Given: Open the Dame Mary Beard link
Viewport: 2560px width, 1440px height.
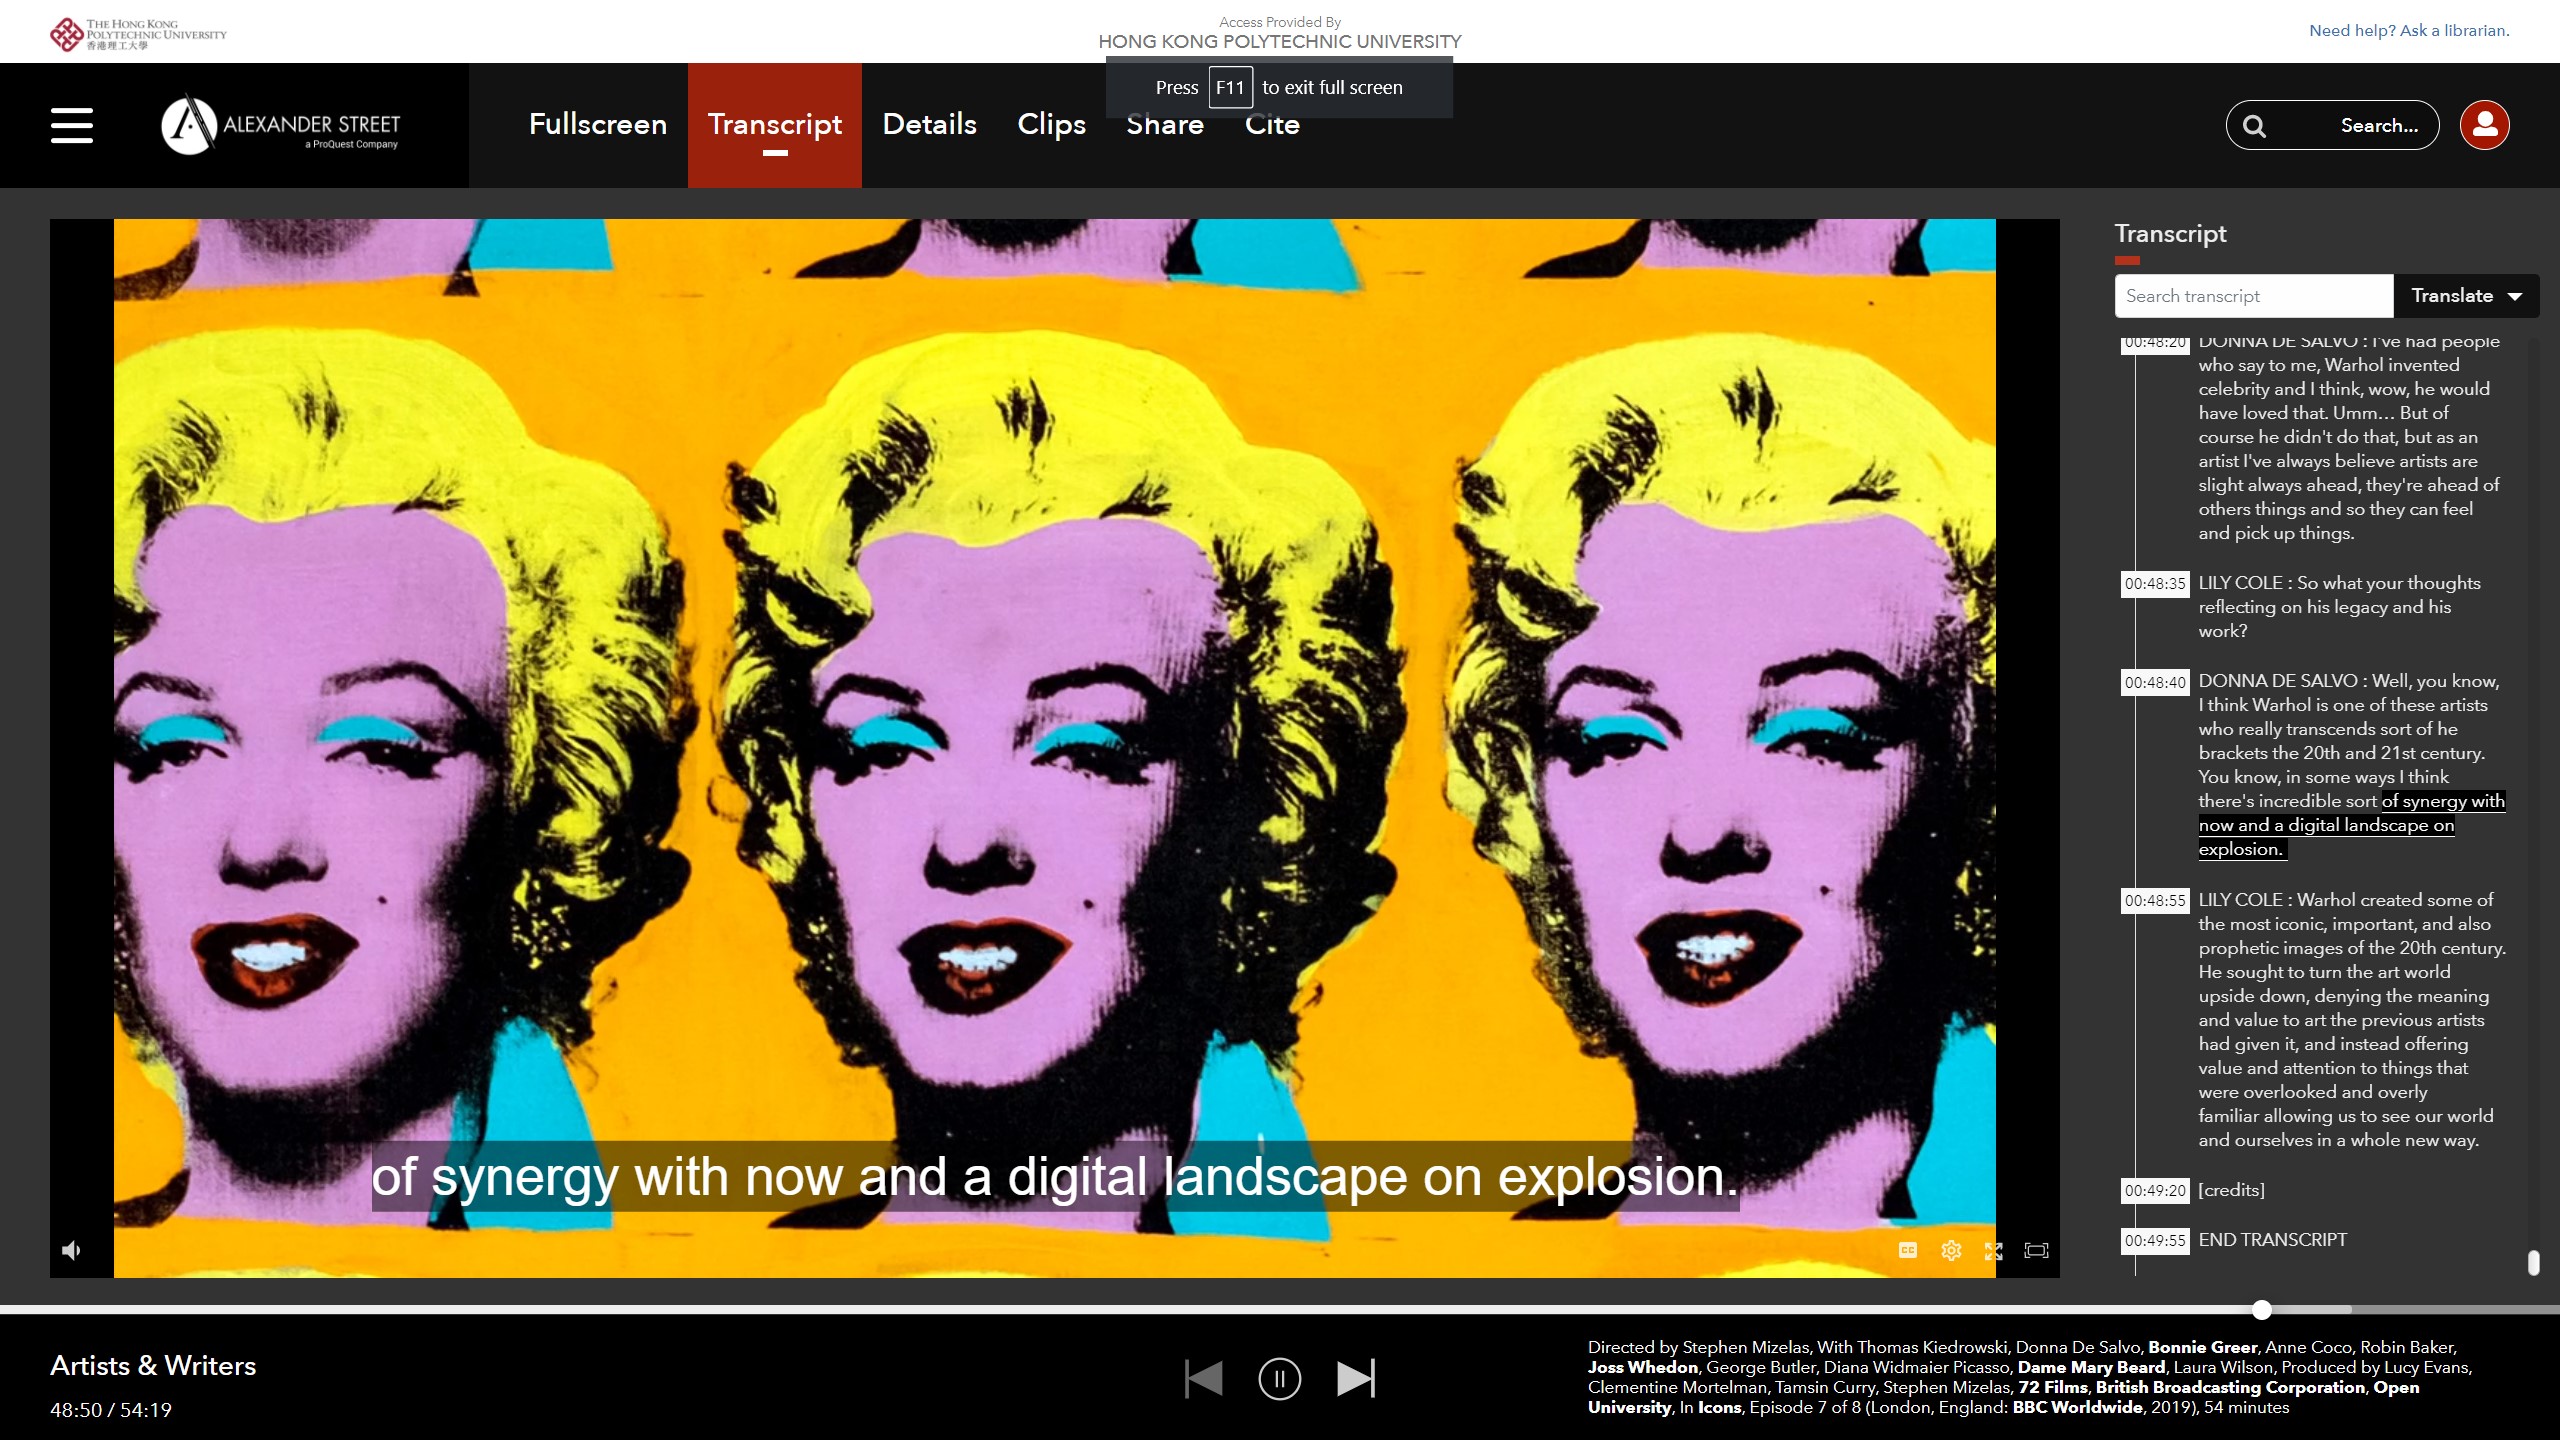Looking at the screenshot, I should pos(2091,1367).
